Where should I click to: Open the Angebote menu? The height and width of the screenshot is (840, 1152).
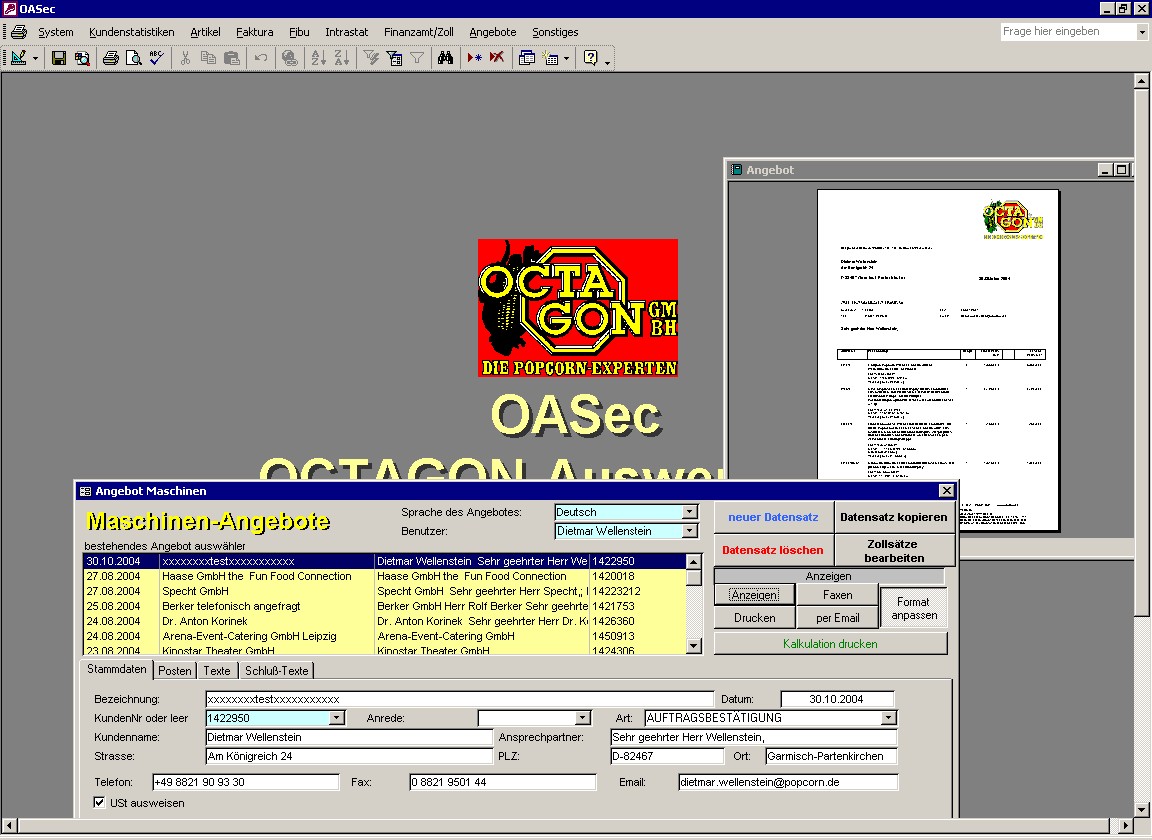(492, 32)
